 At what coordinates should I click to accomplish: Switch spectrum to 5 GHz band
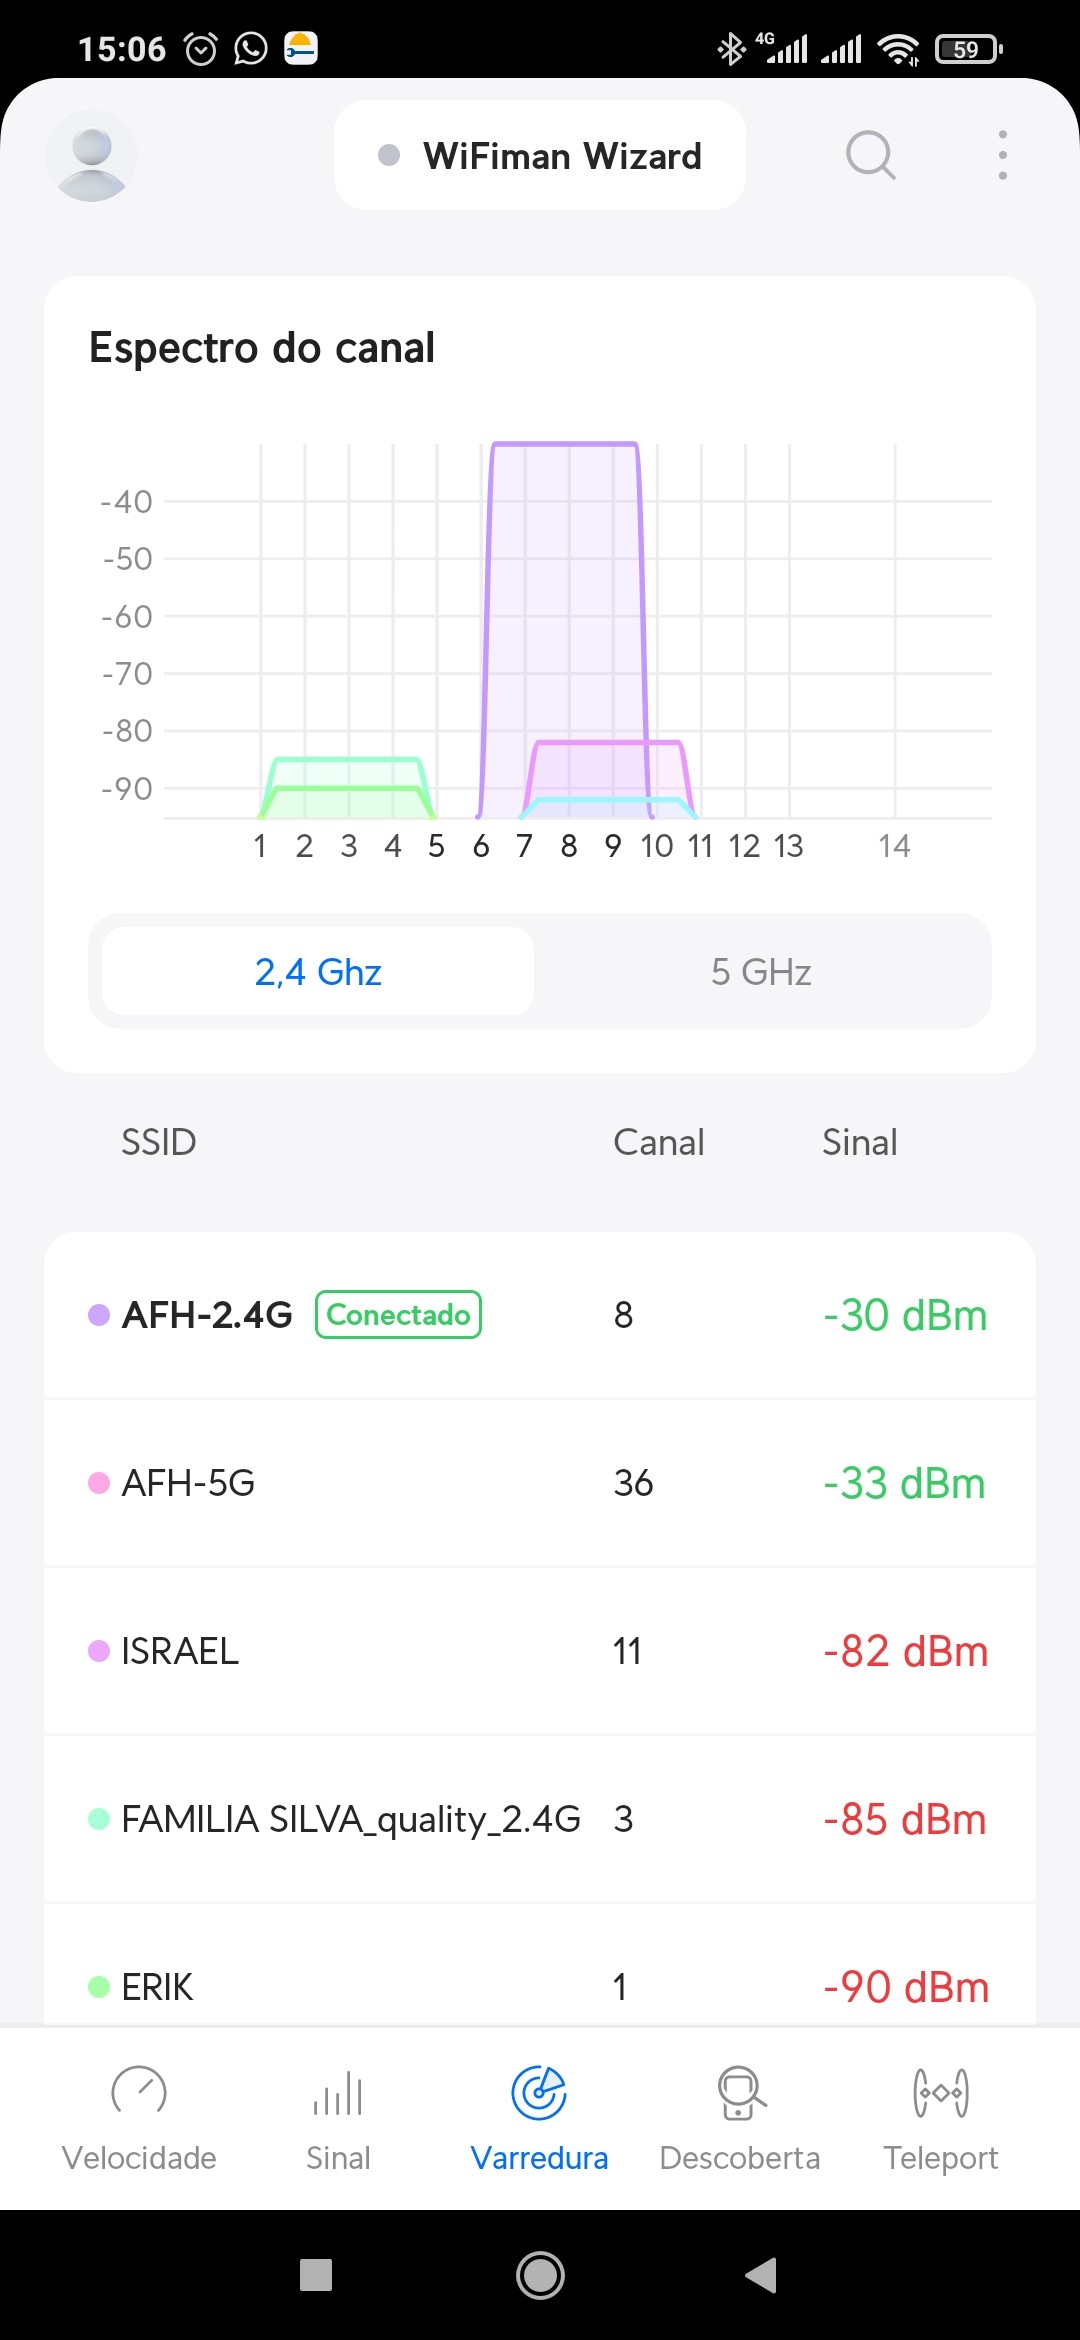761,971
